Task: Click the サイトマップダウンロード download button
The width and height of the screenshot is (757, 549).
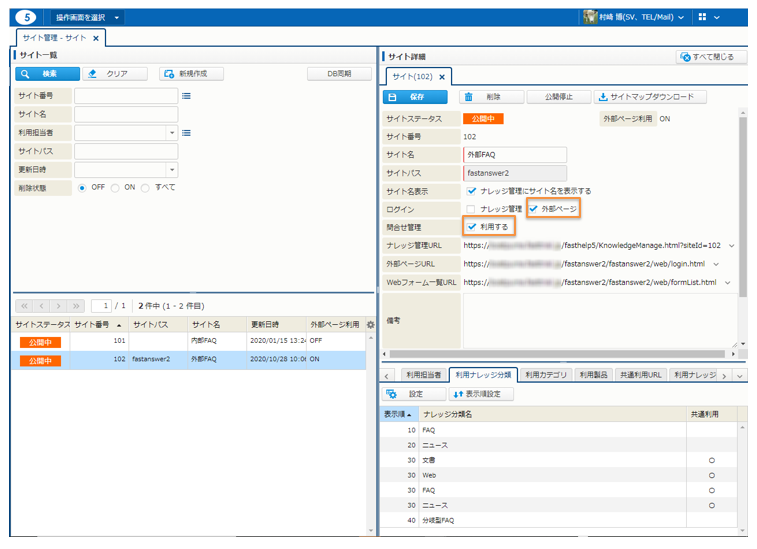Action: pos(650,97)
